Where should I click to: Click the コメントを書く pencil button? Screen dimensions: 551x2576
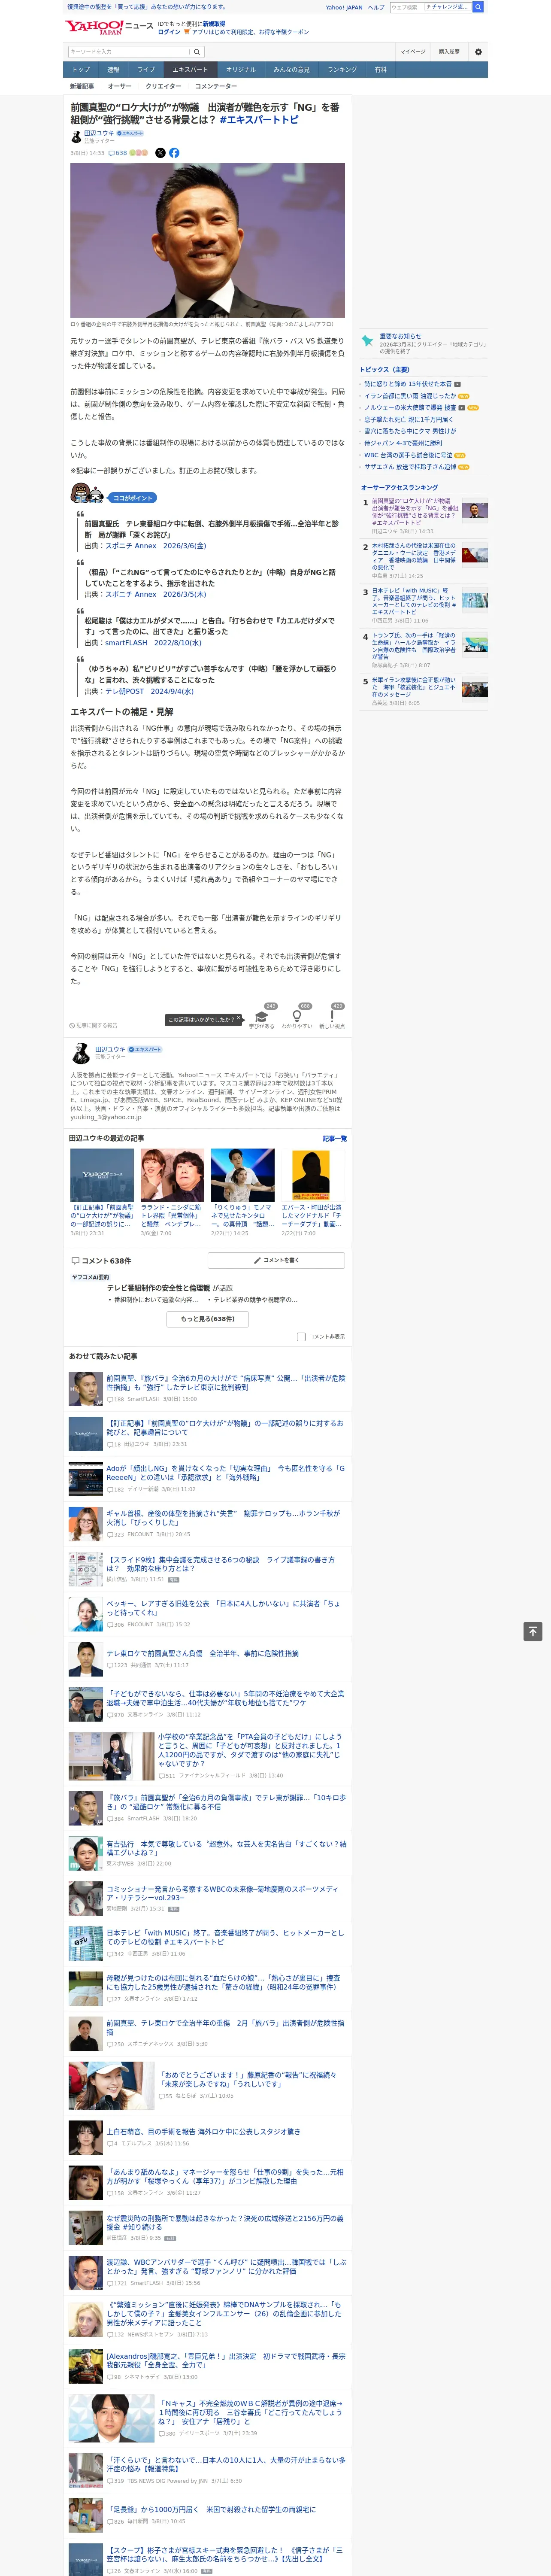[276, 1260]
